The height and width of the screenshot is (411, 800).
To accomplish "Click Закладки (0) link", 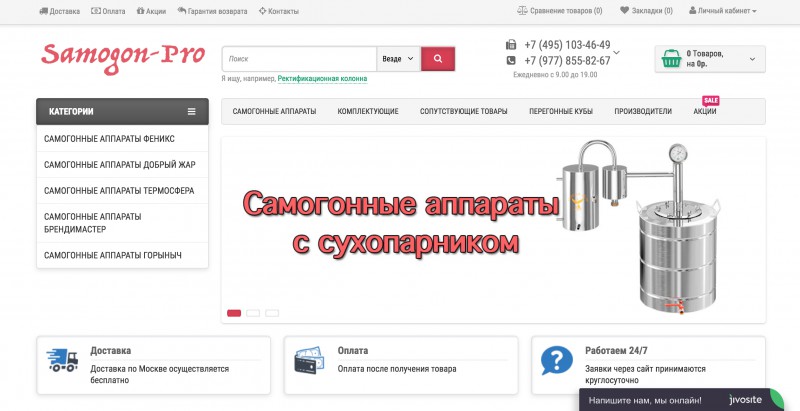I will click(652, 11).
